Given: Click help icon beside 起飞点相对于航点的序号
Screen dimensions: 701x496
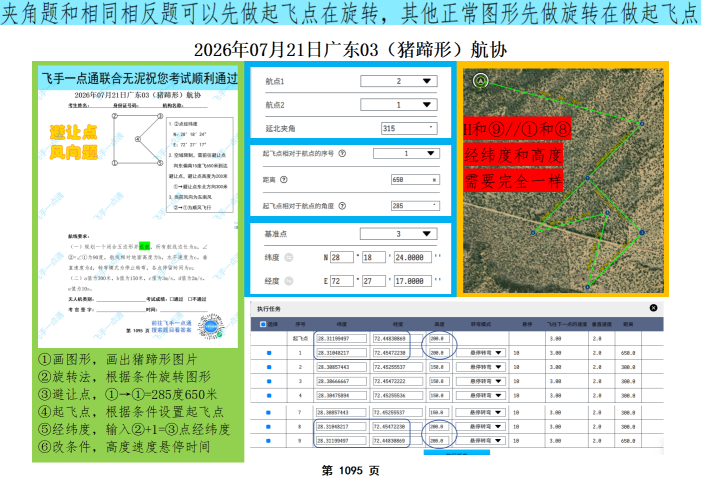Looking at the screenshot, I should click(x=342, y=153).
